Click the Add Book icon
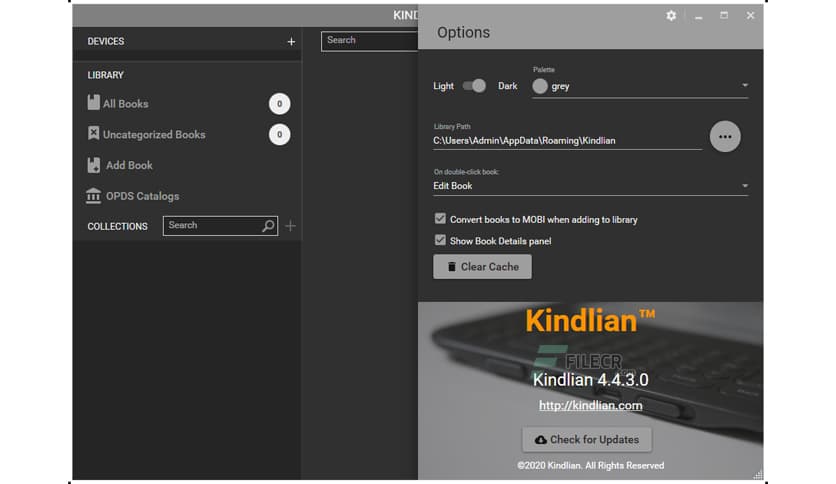The width and height of the screenshot is (836, 484). tap(93, 165)
